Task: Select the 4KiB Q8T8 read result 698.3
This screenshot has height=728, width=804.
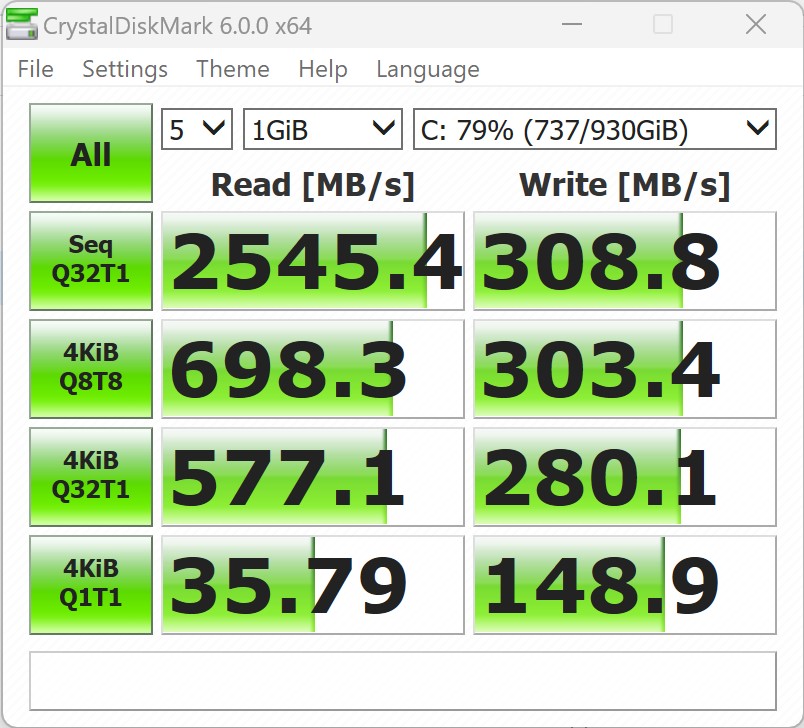Action: pos(313,369)
